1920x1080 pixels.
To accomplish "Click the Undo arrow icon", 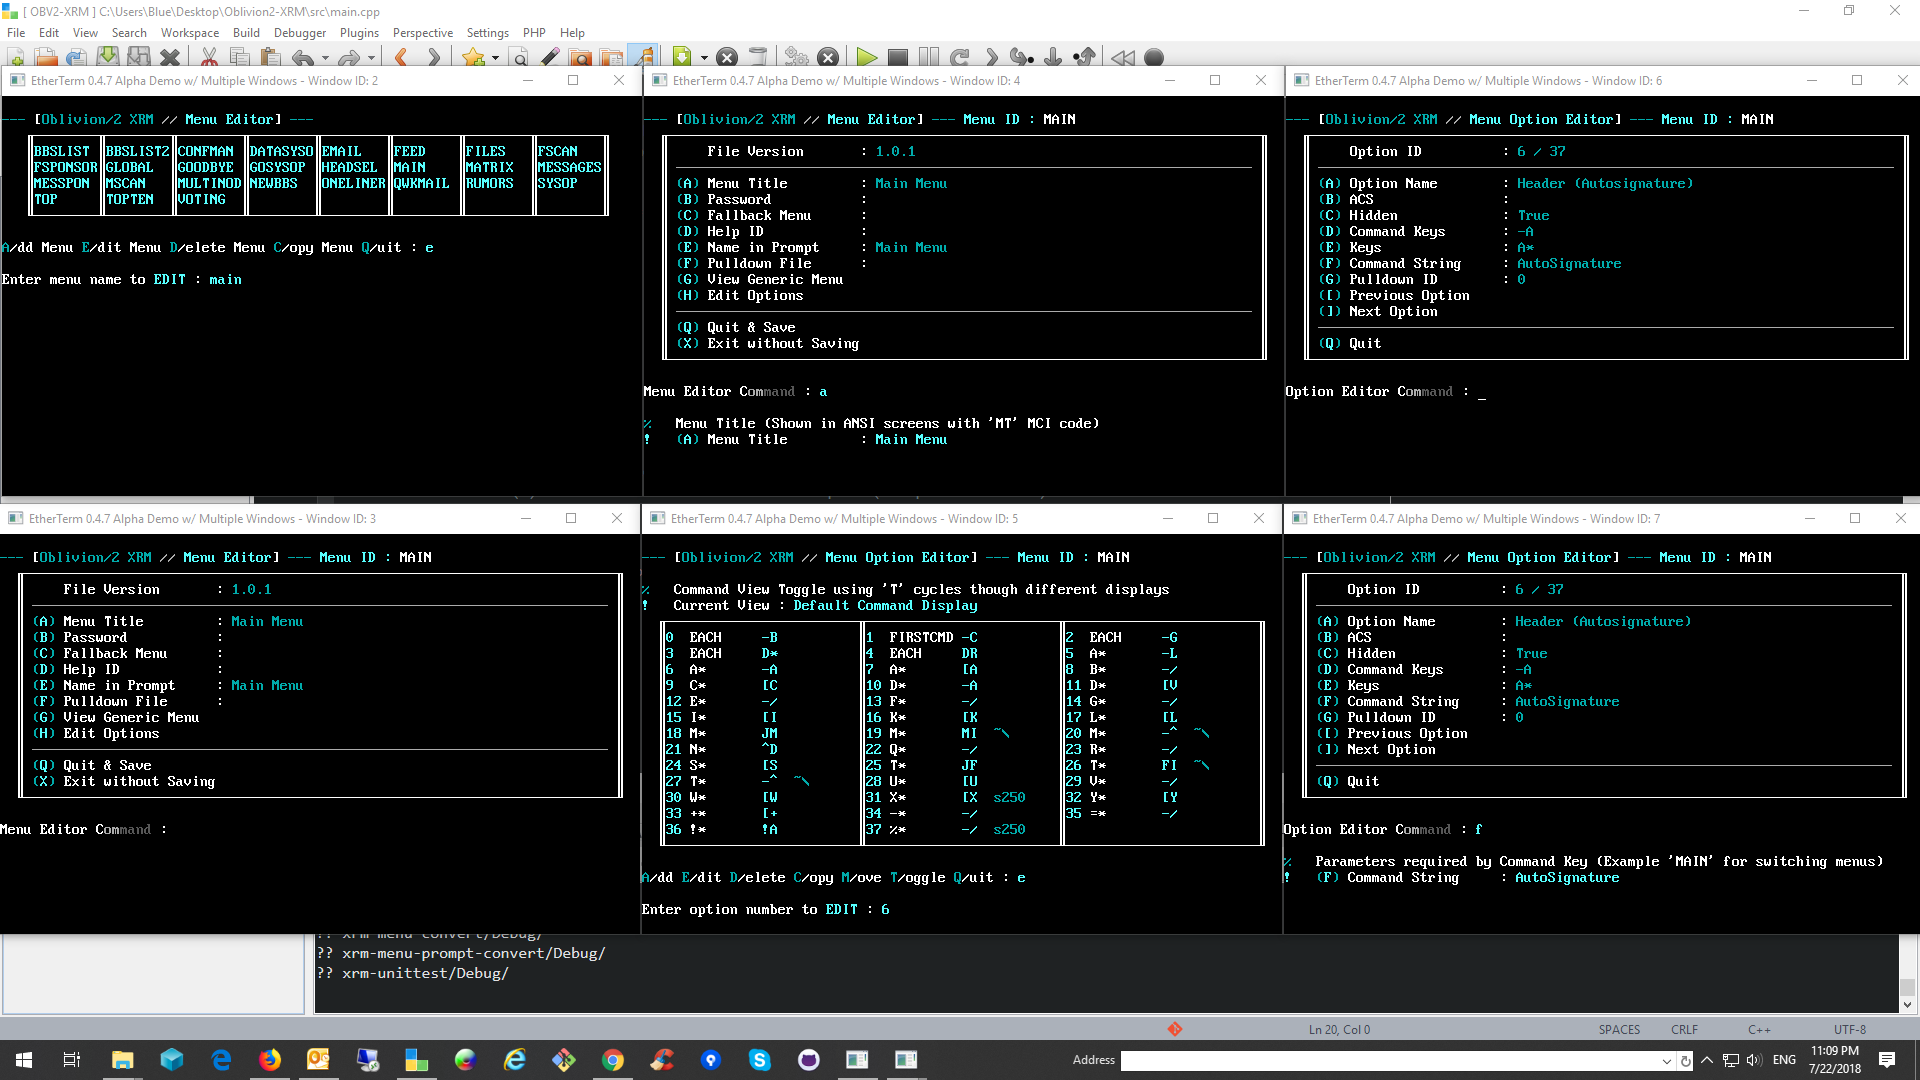I will (303, 57).
